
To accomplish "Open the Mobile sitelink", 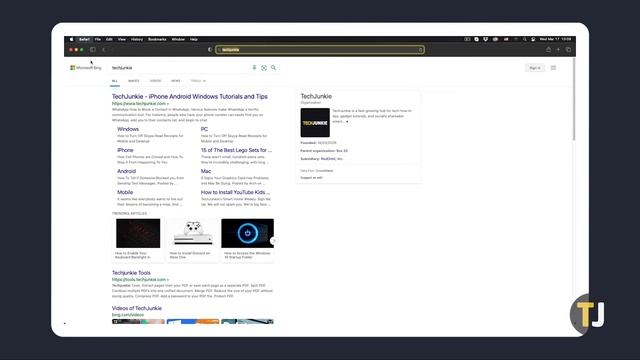I will point(125,192).
